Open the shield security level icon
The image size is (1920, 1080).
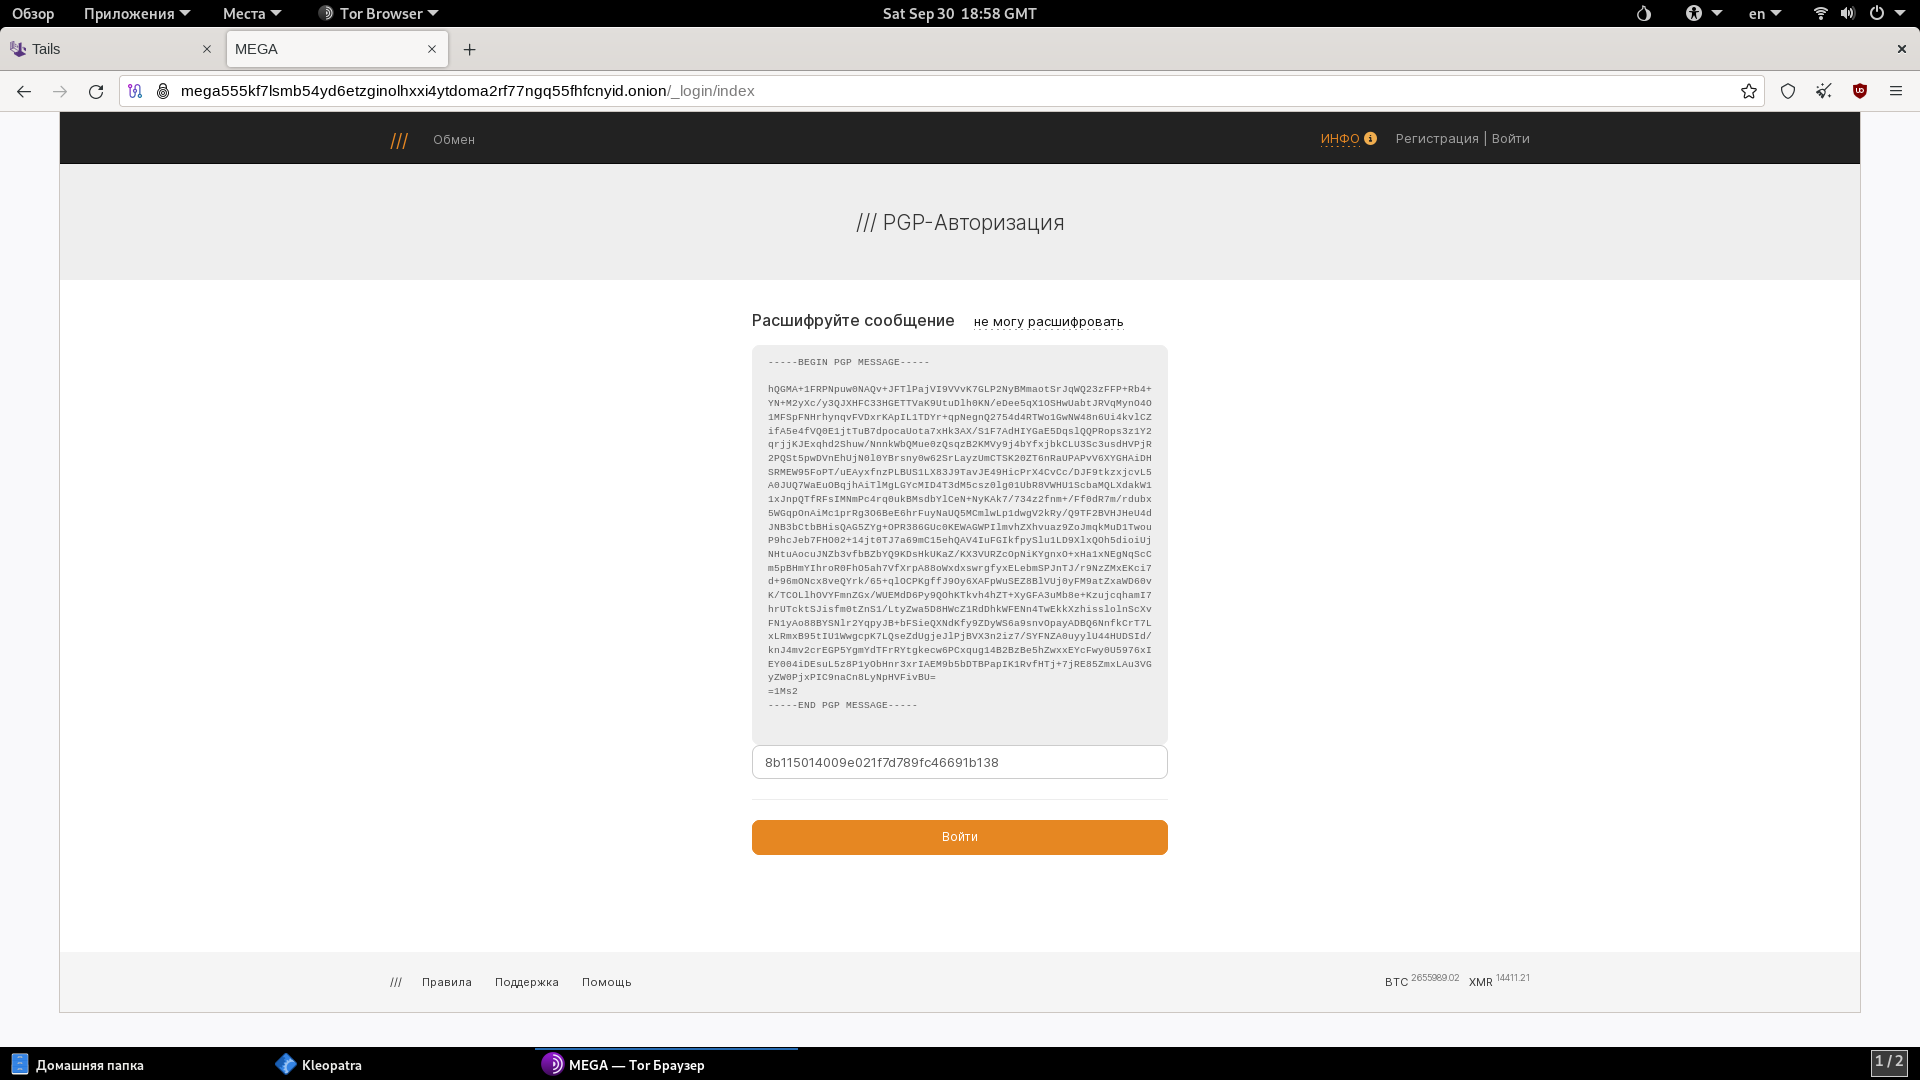[x=1788, y=91]
